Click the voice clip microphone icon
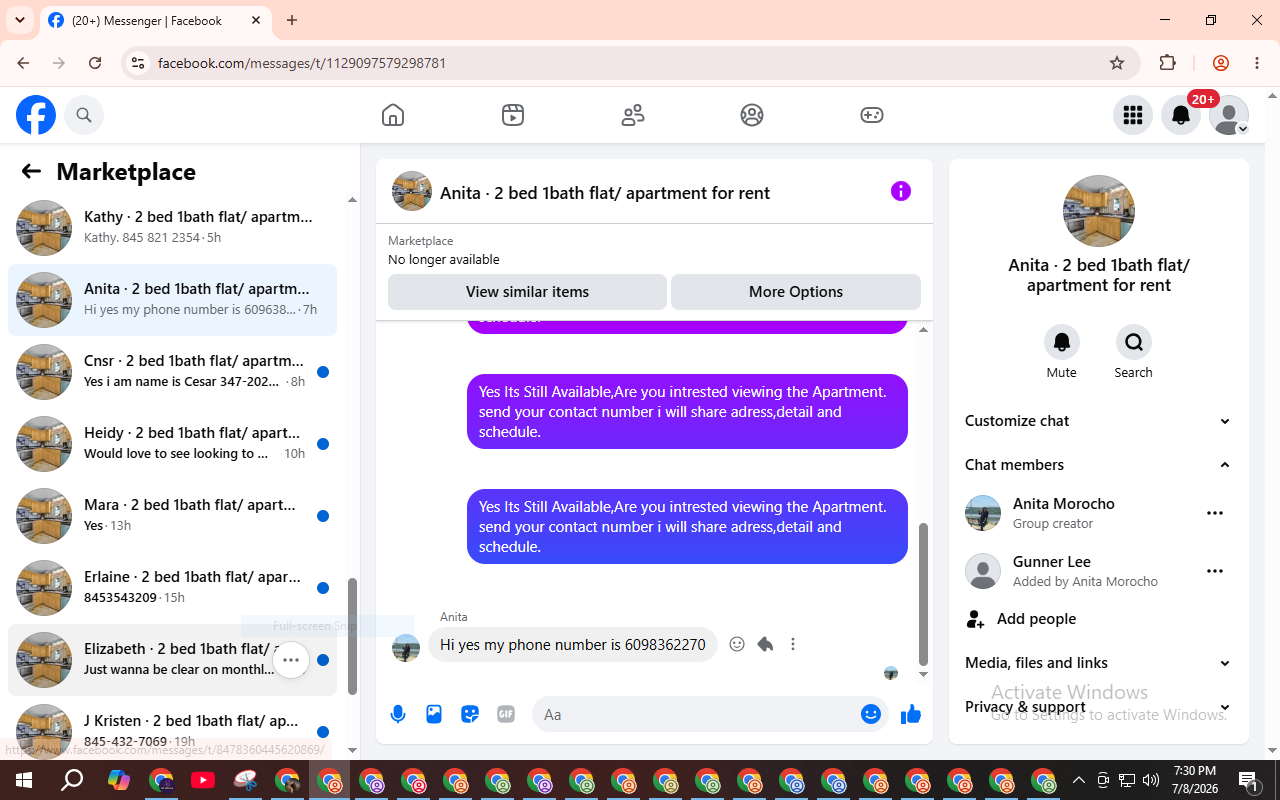 (398, 714)
